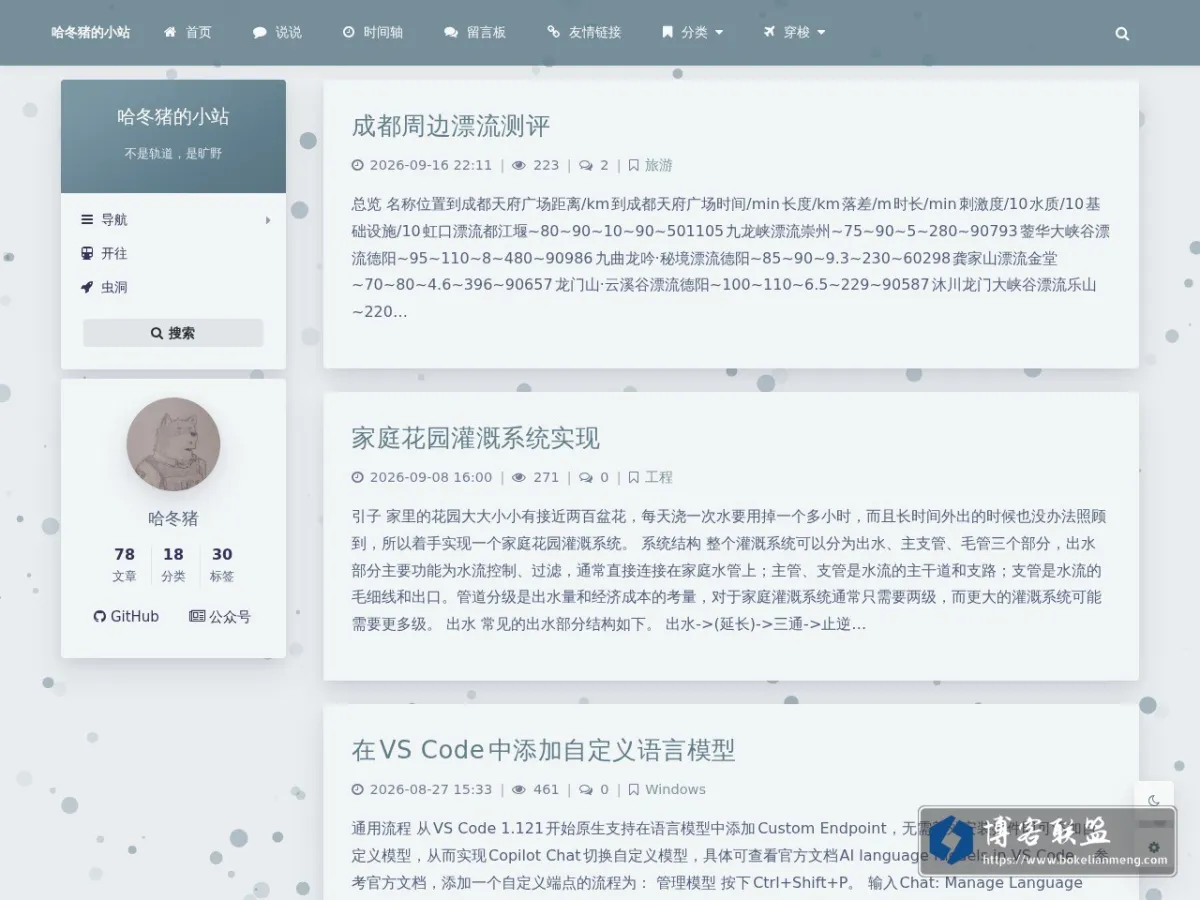Expand the sidebar 导航 menu arrow
Screen dimensions: 1200x900
click(268, 220)
